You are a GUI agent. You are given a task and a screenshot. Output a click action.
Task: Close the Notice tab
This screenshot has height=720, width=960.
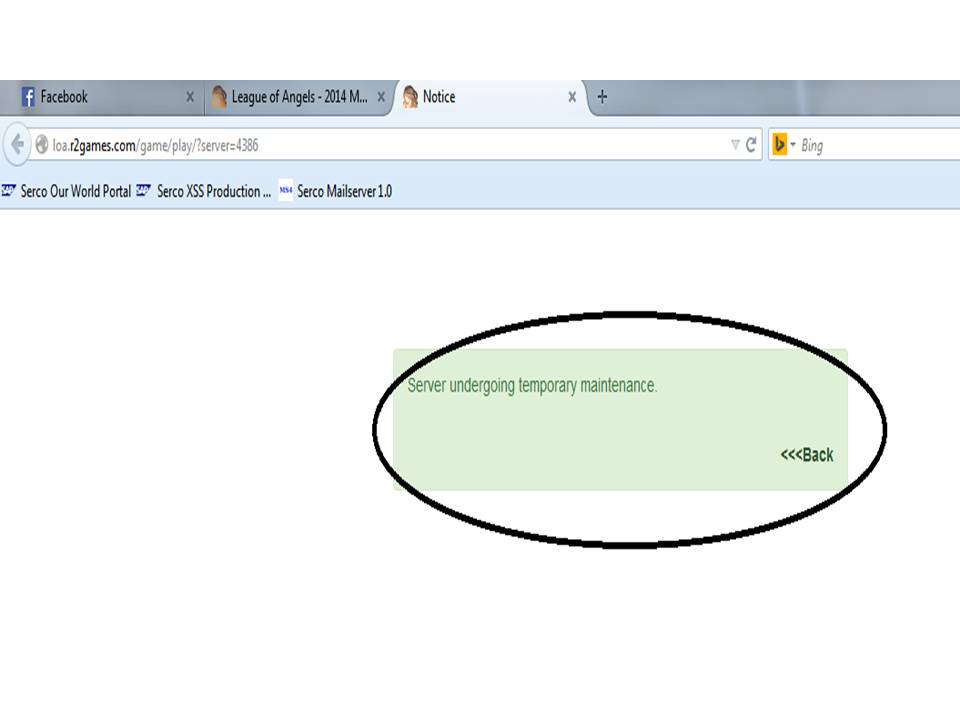point(572,97)
